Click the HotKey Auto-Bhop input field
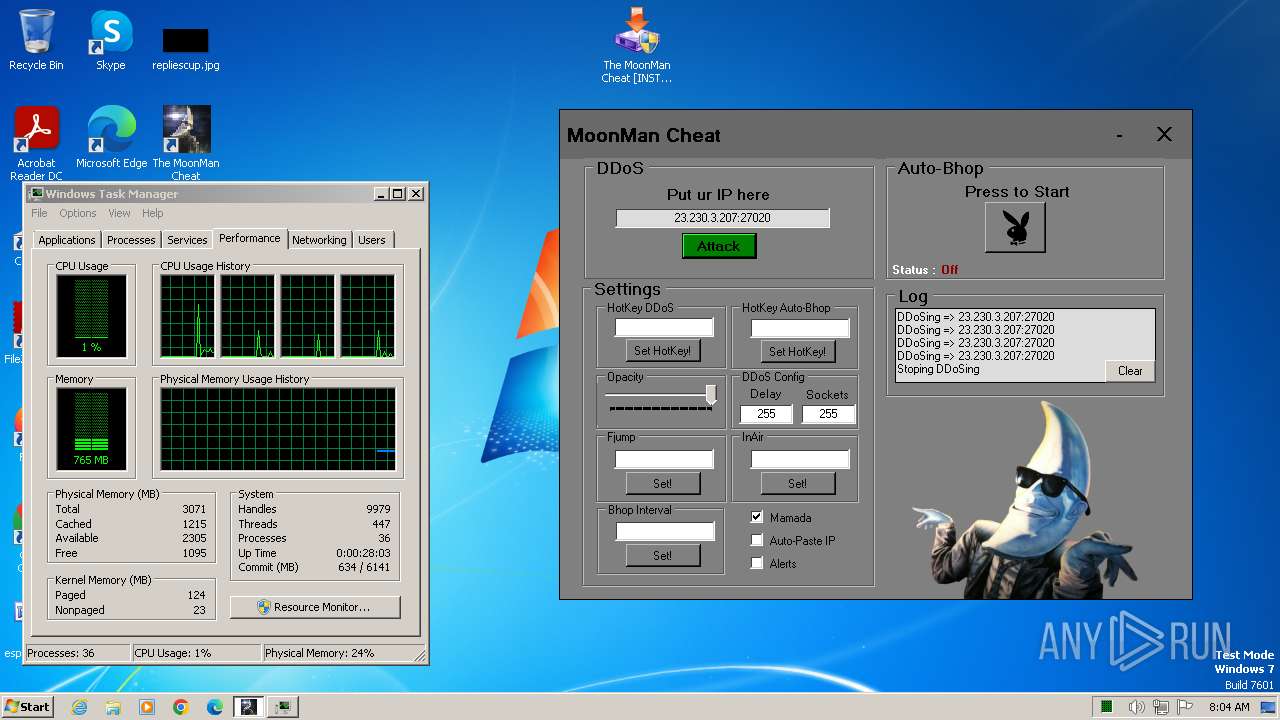Viewport: 1280px width, 720px height. (800, 328)
